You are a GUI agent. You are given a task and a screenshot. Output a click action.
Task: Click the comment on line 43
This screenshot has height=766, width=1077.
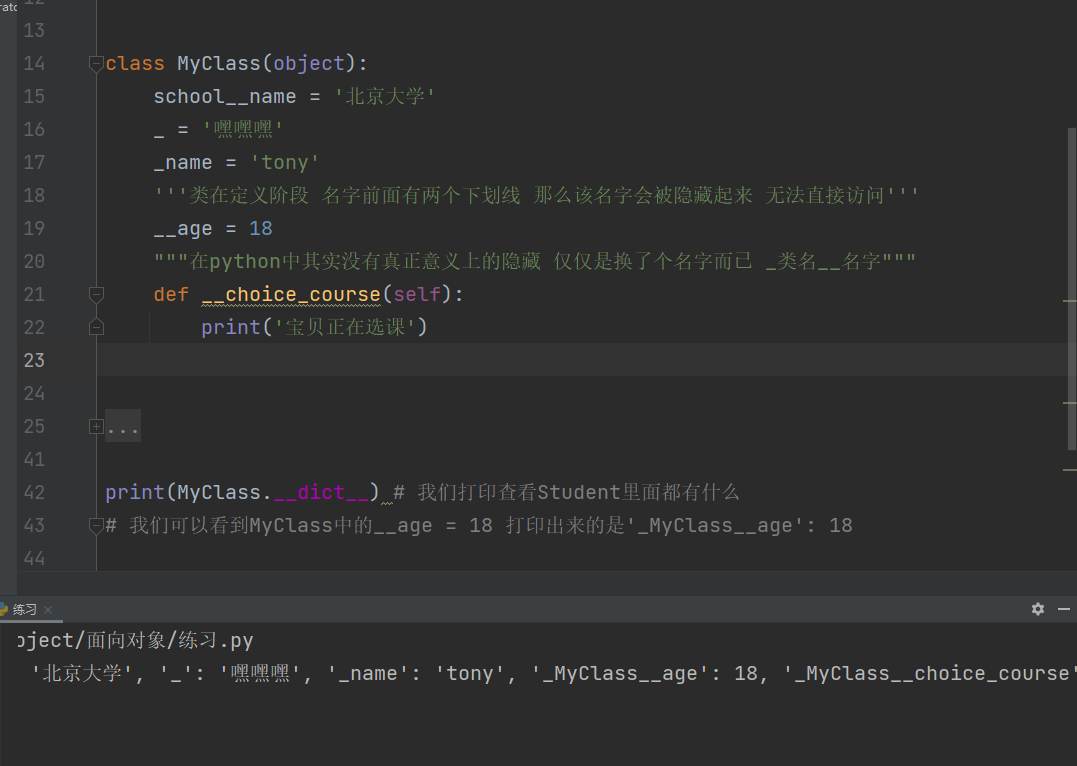pos(479,526)
